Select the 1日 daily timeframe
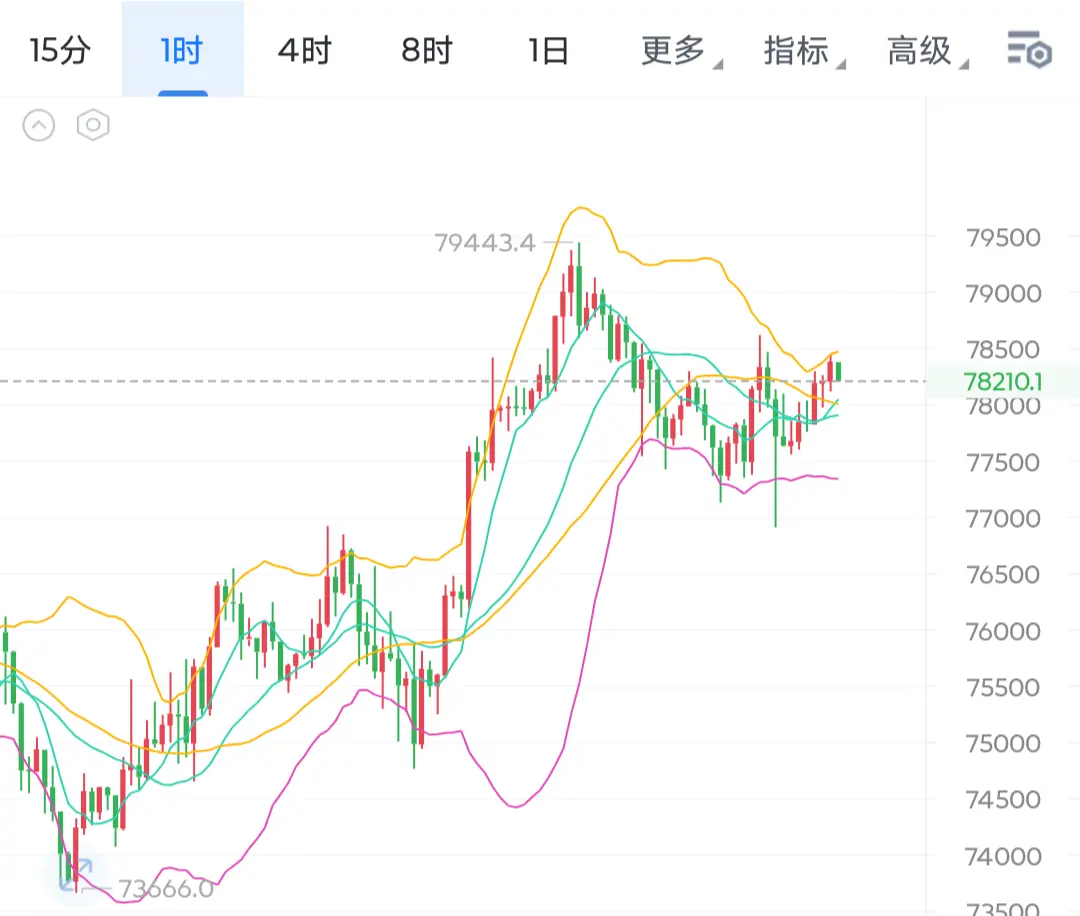 click(x=549, y=50)
